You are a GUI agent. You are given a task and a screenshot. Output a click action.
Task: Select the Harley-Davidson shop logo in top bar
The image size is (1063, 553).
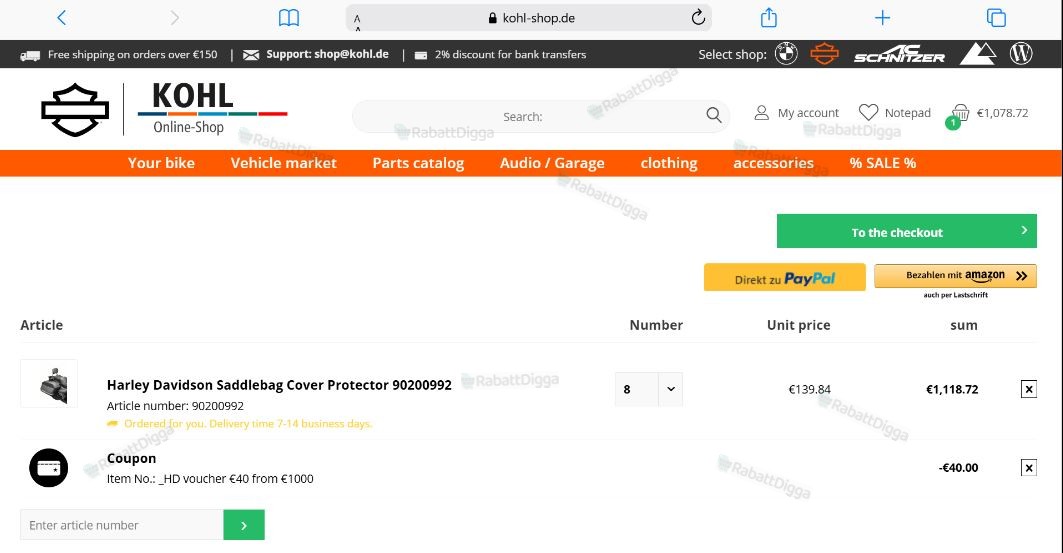(824, 54)
